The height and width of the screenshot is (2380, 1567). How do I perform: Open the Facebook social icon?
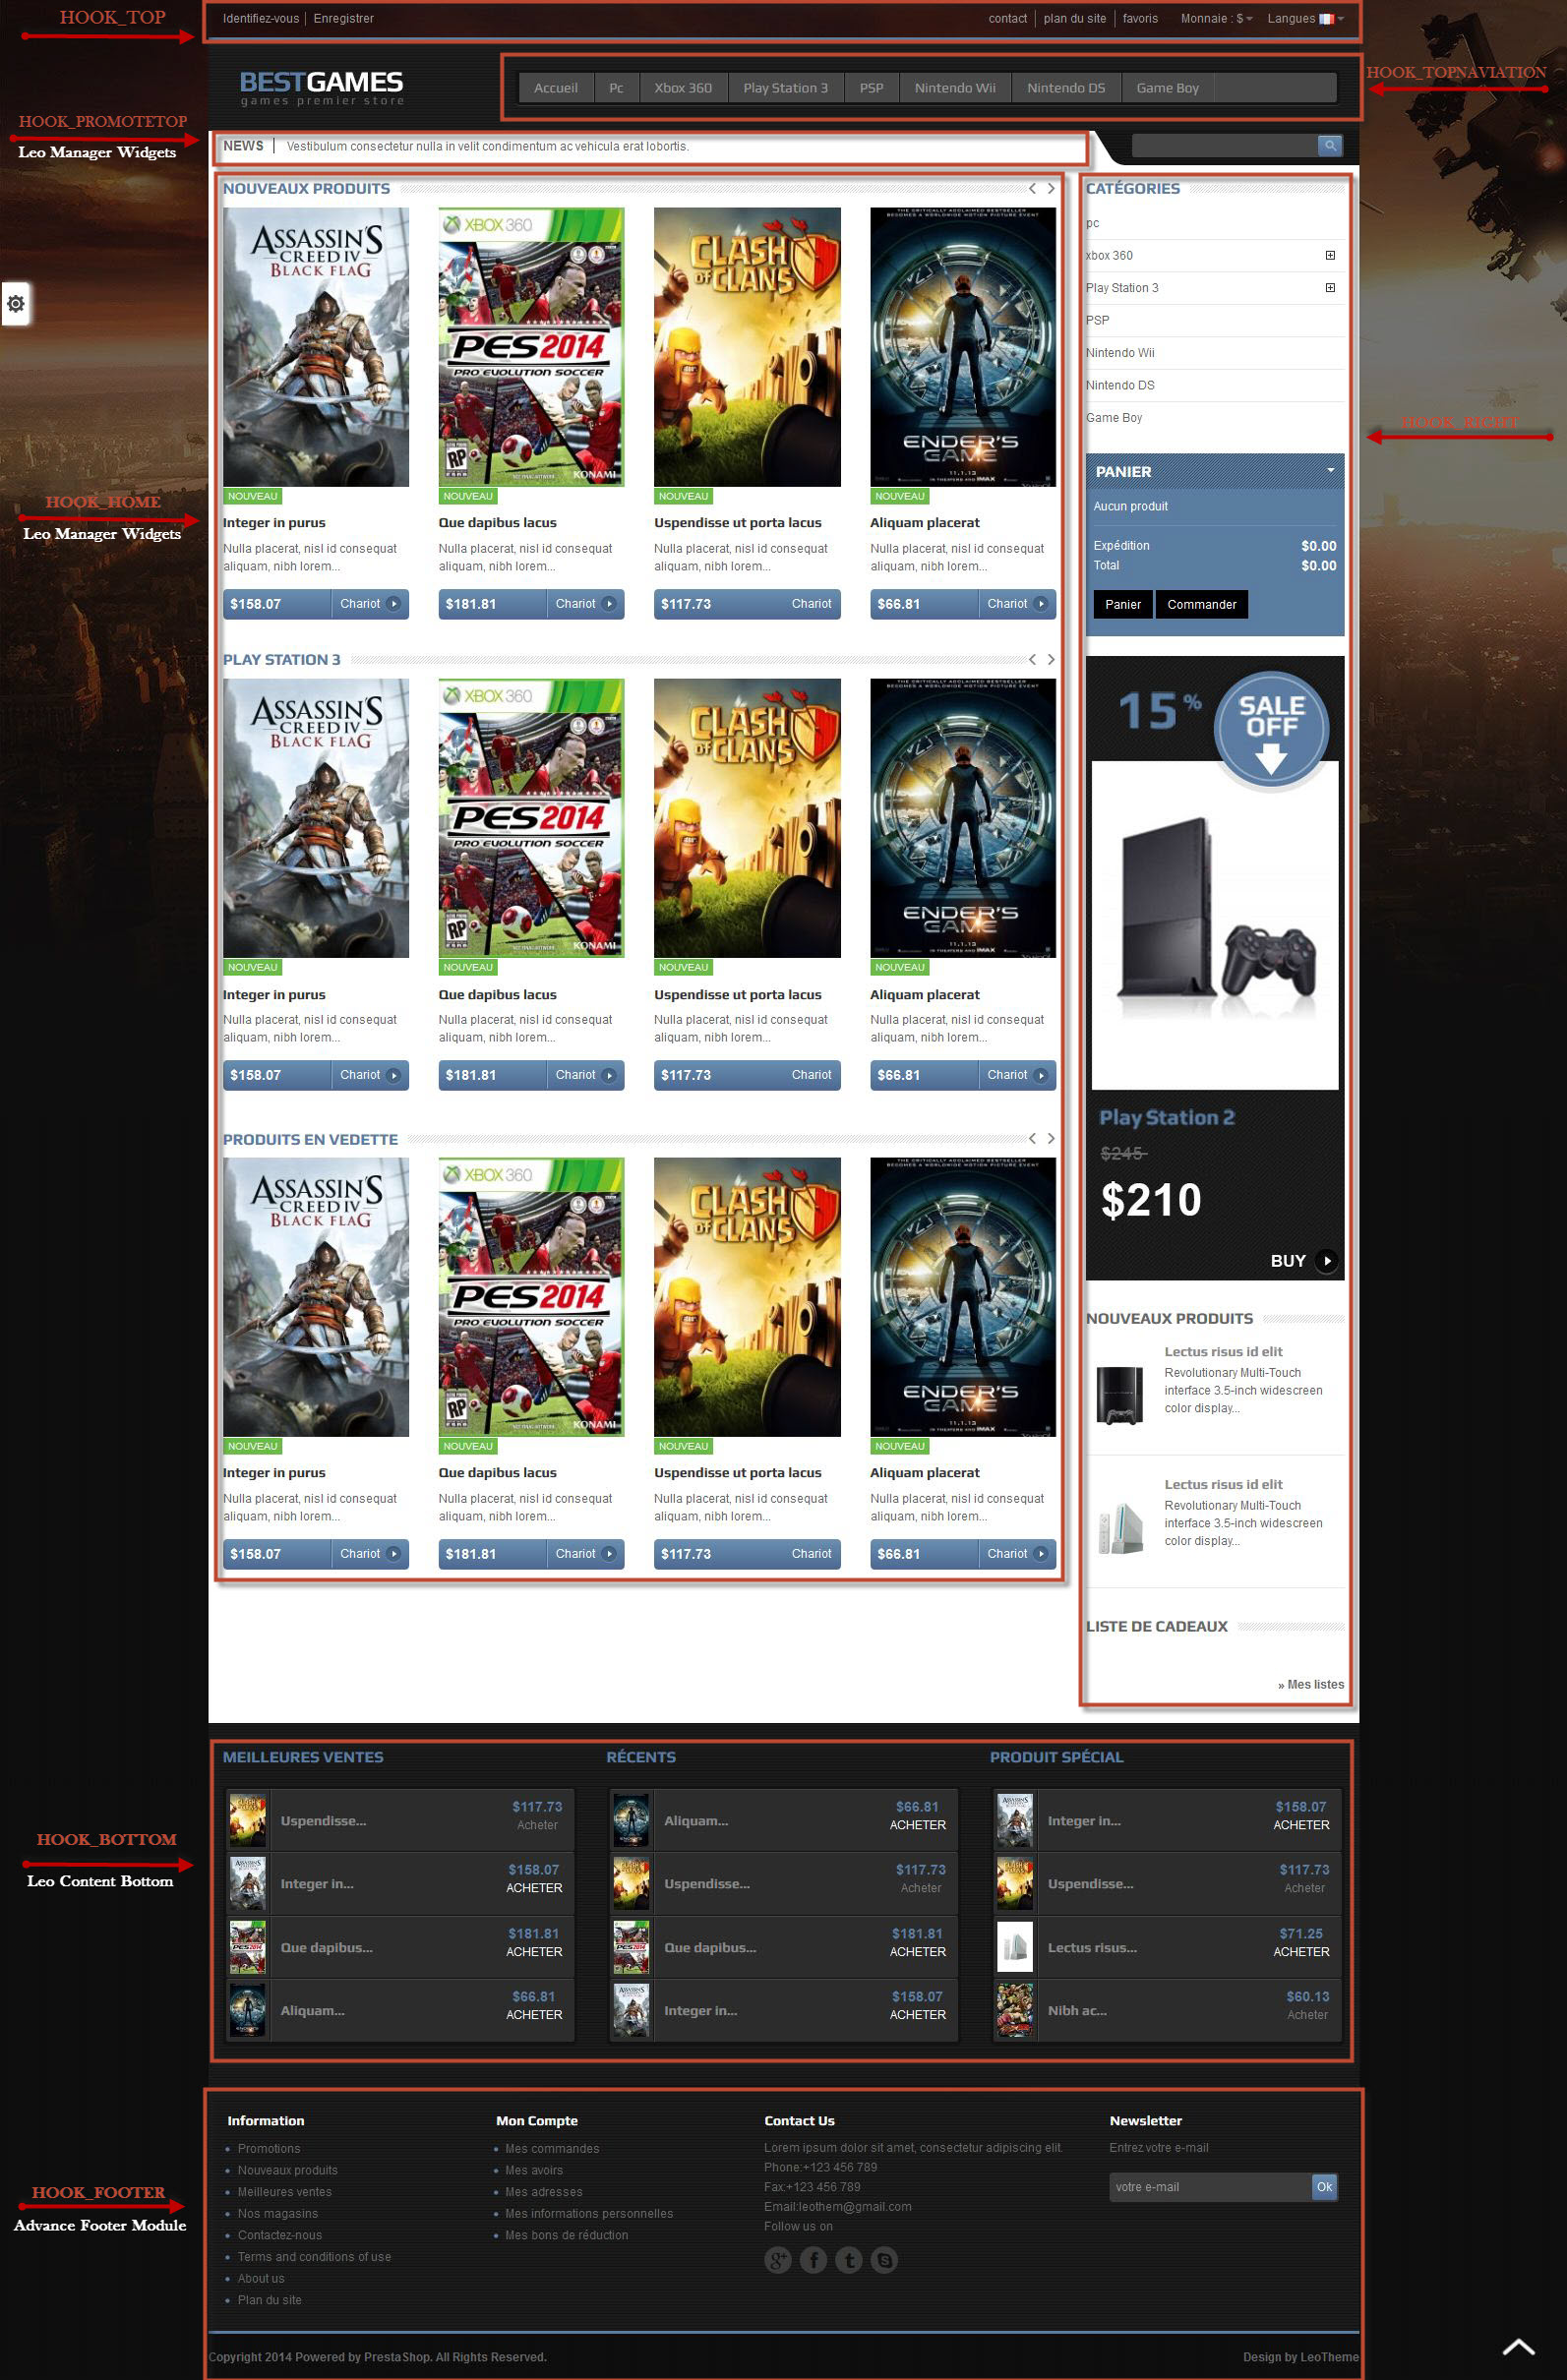(813, 2259)
